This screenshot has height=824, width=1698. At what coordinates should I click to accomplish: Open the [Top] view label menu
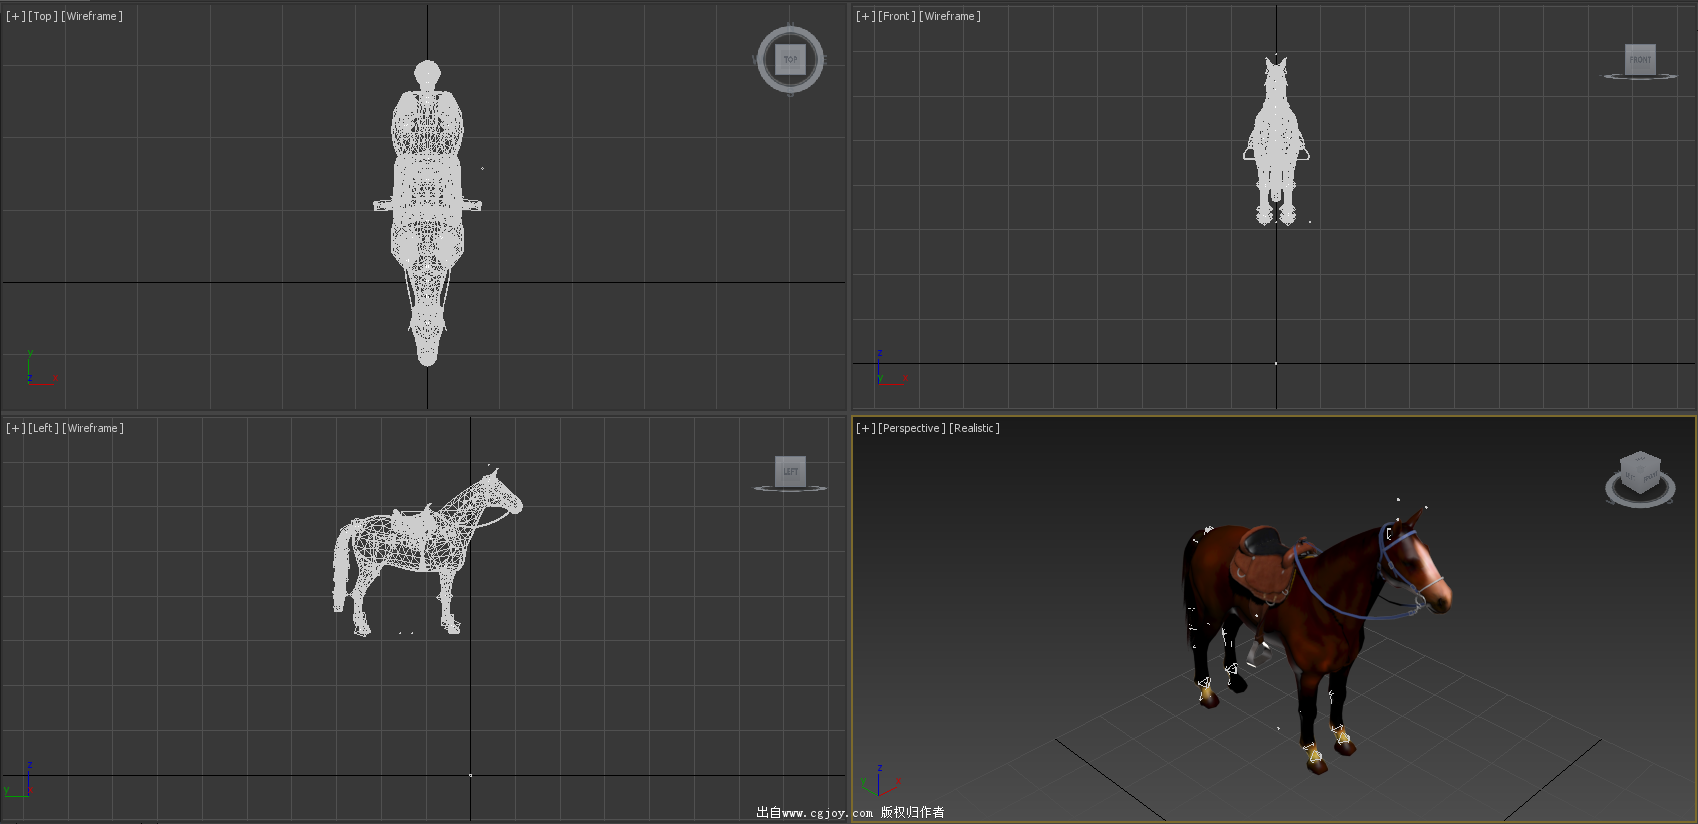click(x=43, y=16)
